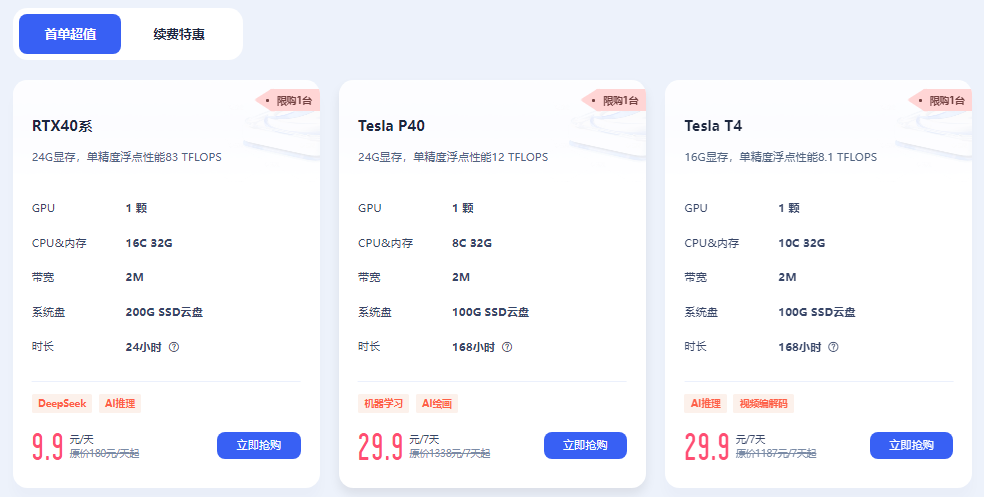984x497 pixels.
Task: Click the Tesla P40 card title
Action: tap(392, 126)
